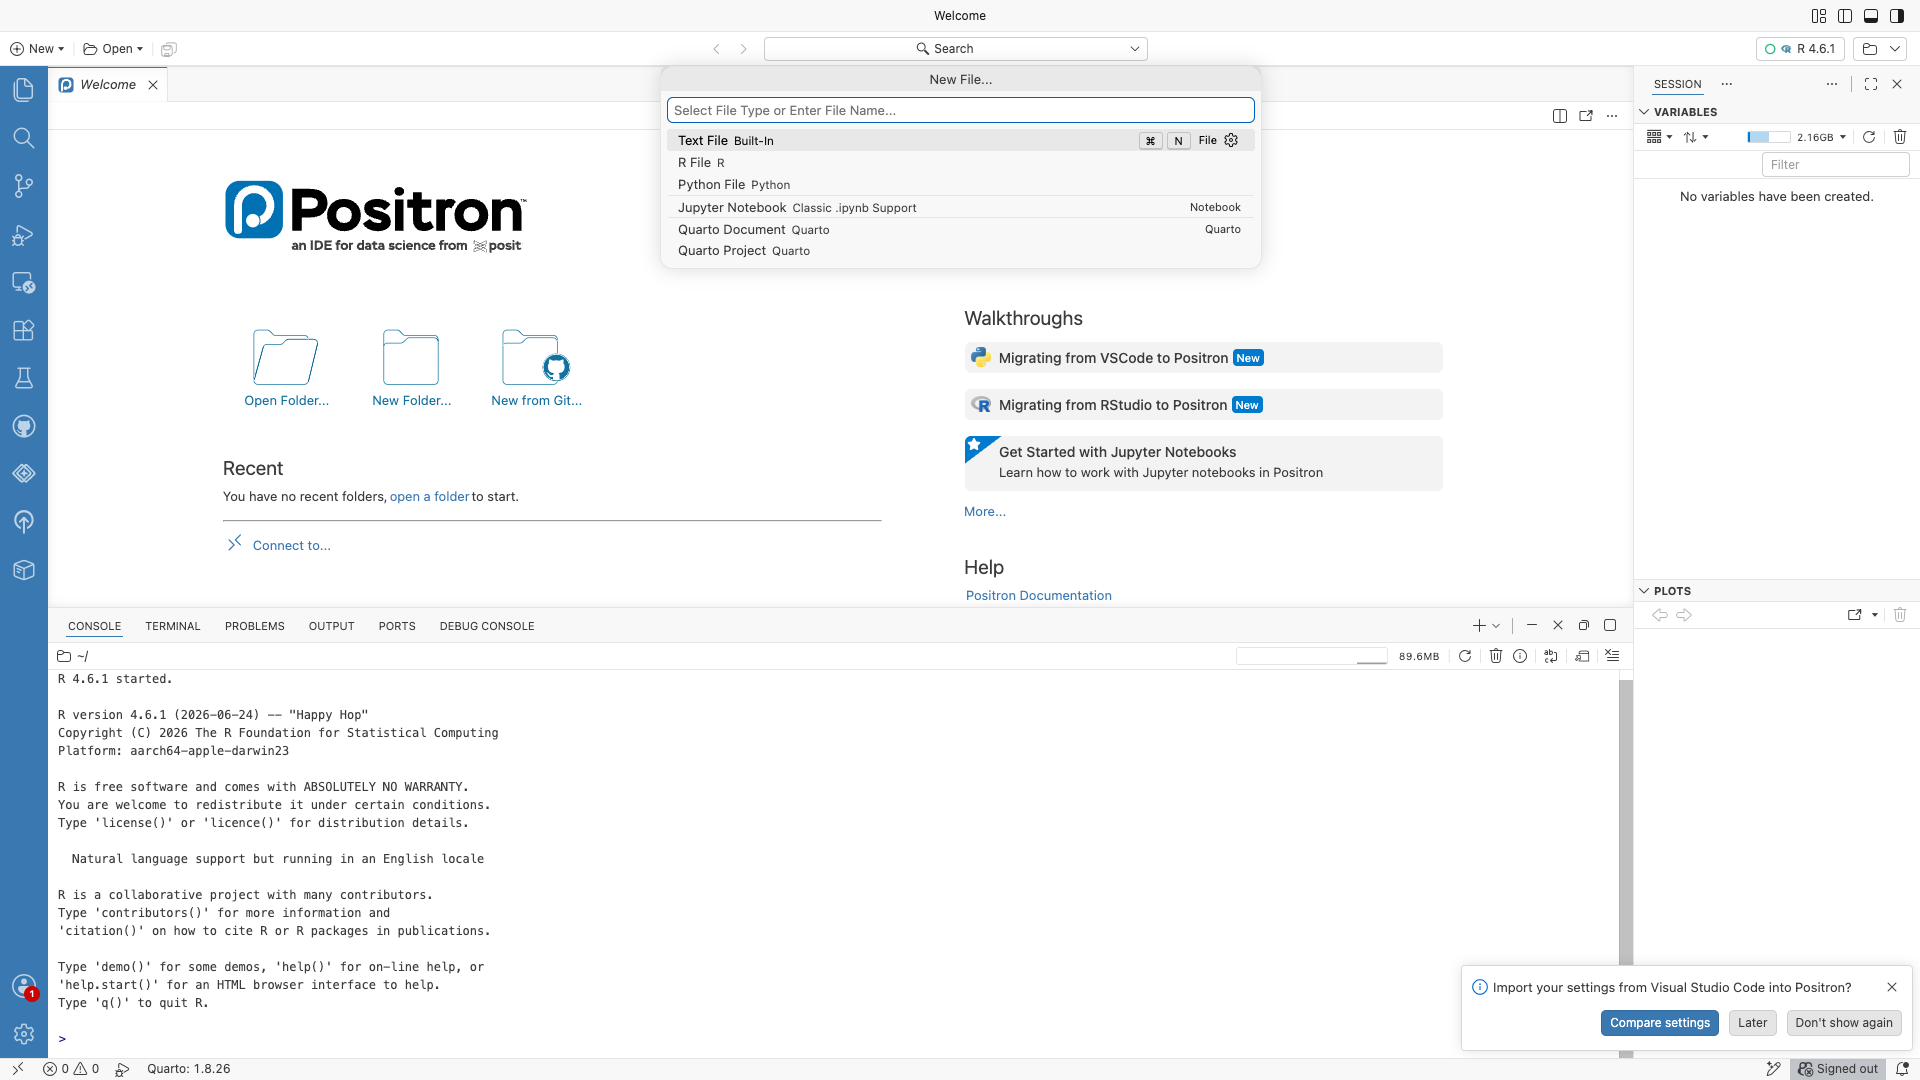Open the variables sorting dropdown
This screenshot has width=1920, height=1080.
pos(1696,137)
